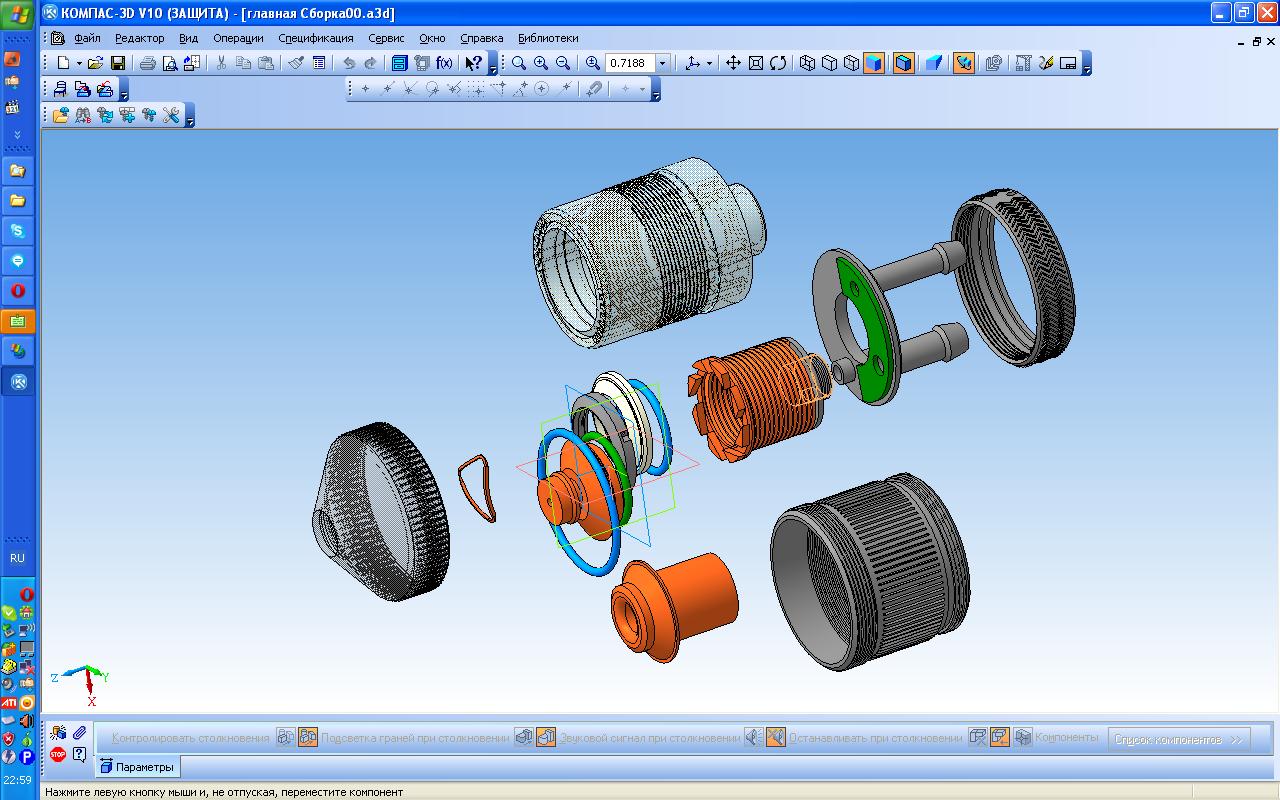Screen dimensions: 1280x800
Task: Click the zoom scale value field 0.7188
Action: tap(630, 63)
